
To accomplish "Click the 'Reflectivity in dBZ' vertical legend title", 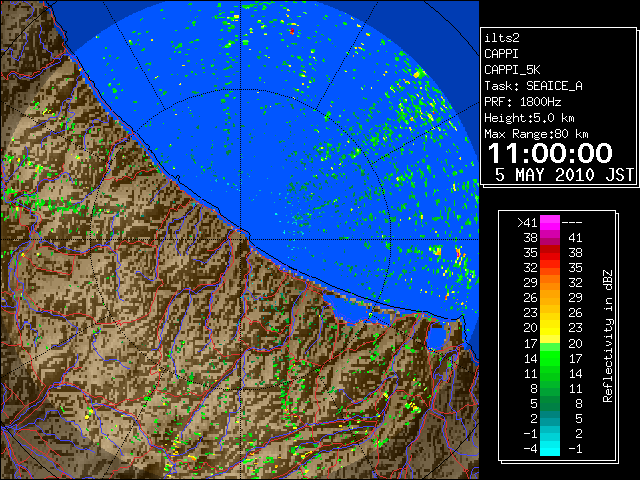I will point(608,336).
